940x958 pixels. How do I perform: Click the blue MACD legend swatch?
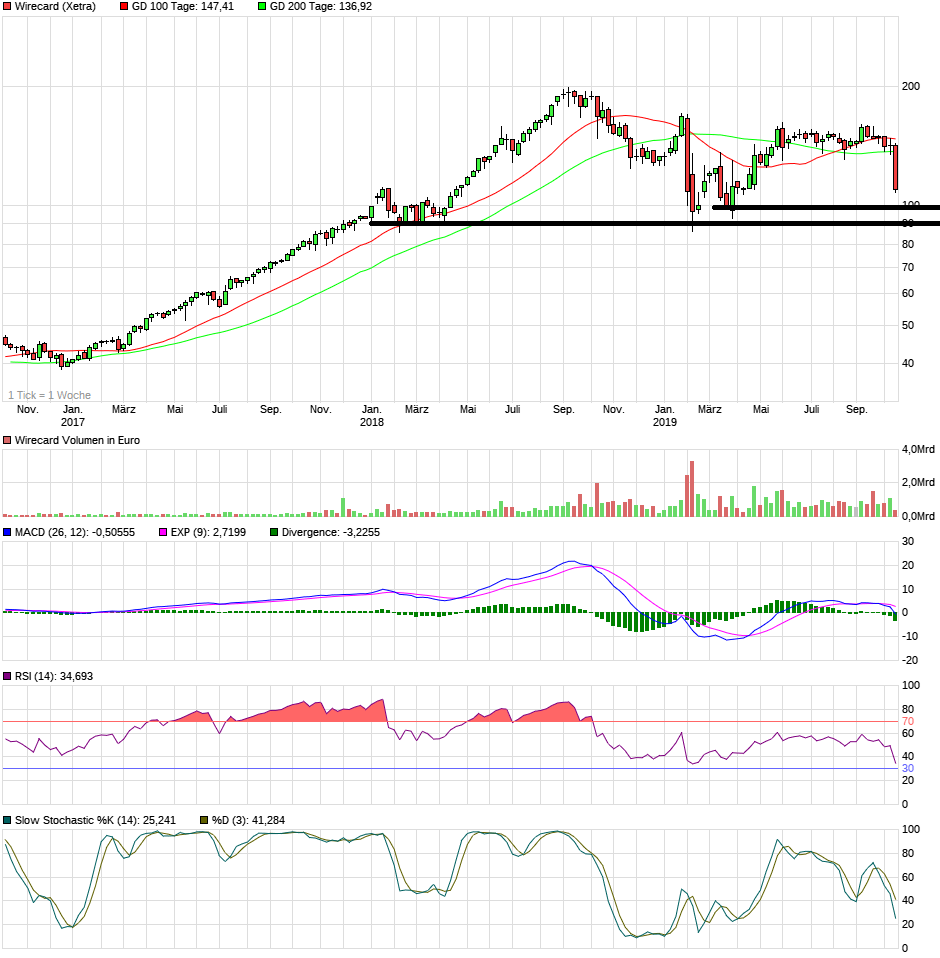tap(7, 532)
